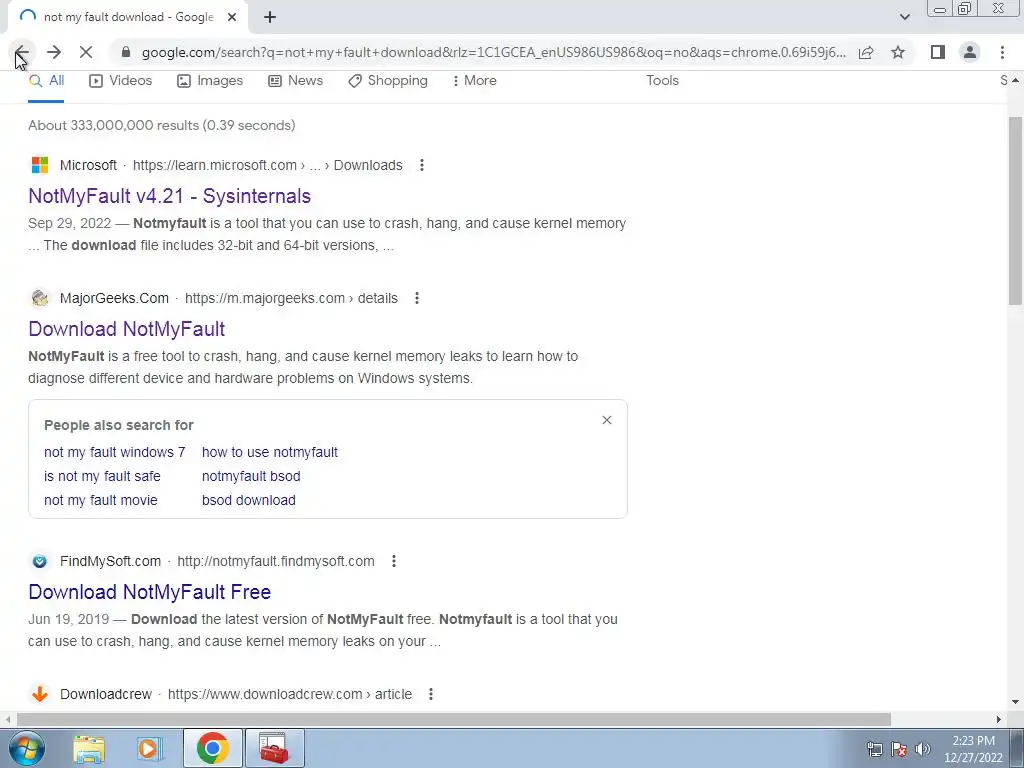The image size is (1024, 768).
Task: Click the scroll down arrow
Action: click(1015, 703)
